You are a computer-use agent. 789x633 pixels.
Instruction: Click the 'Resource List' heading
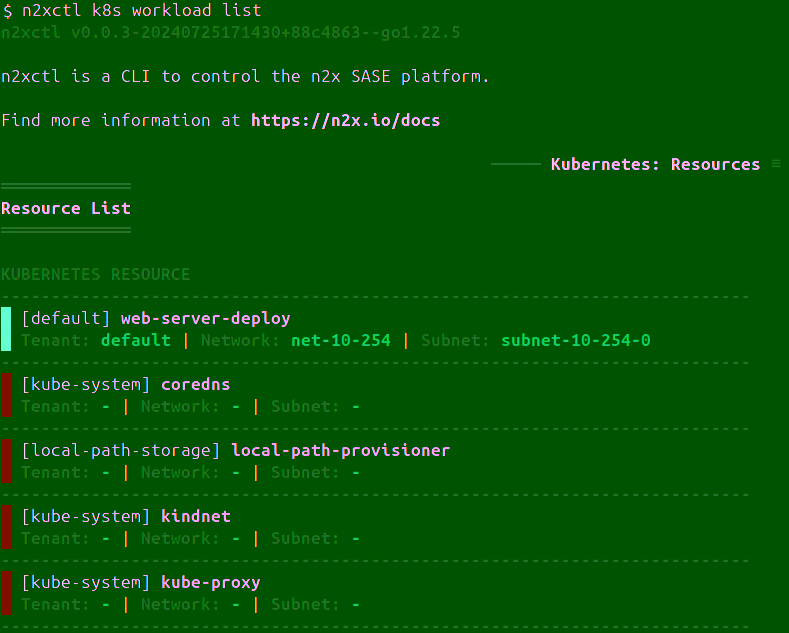point(66,208)
